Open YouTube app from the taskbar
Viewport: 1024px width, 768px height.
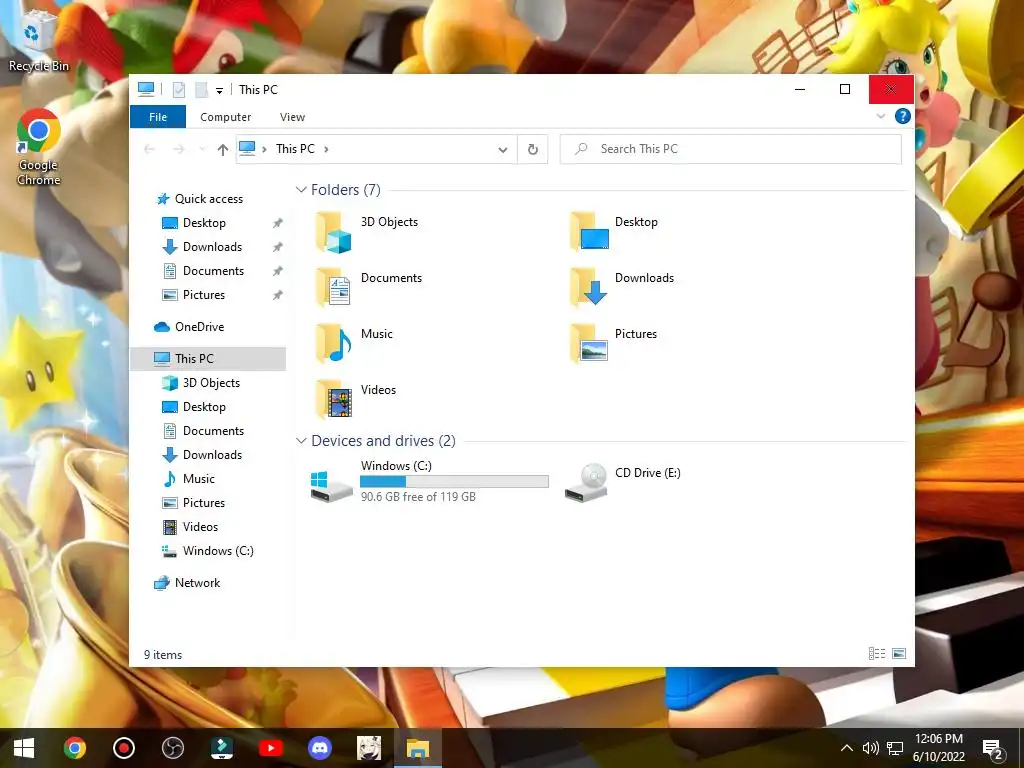tap(270, 748)
